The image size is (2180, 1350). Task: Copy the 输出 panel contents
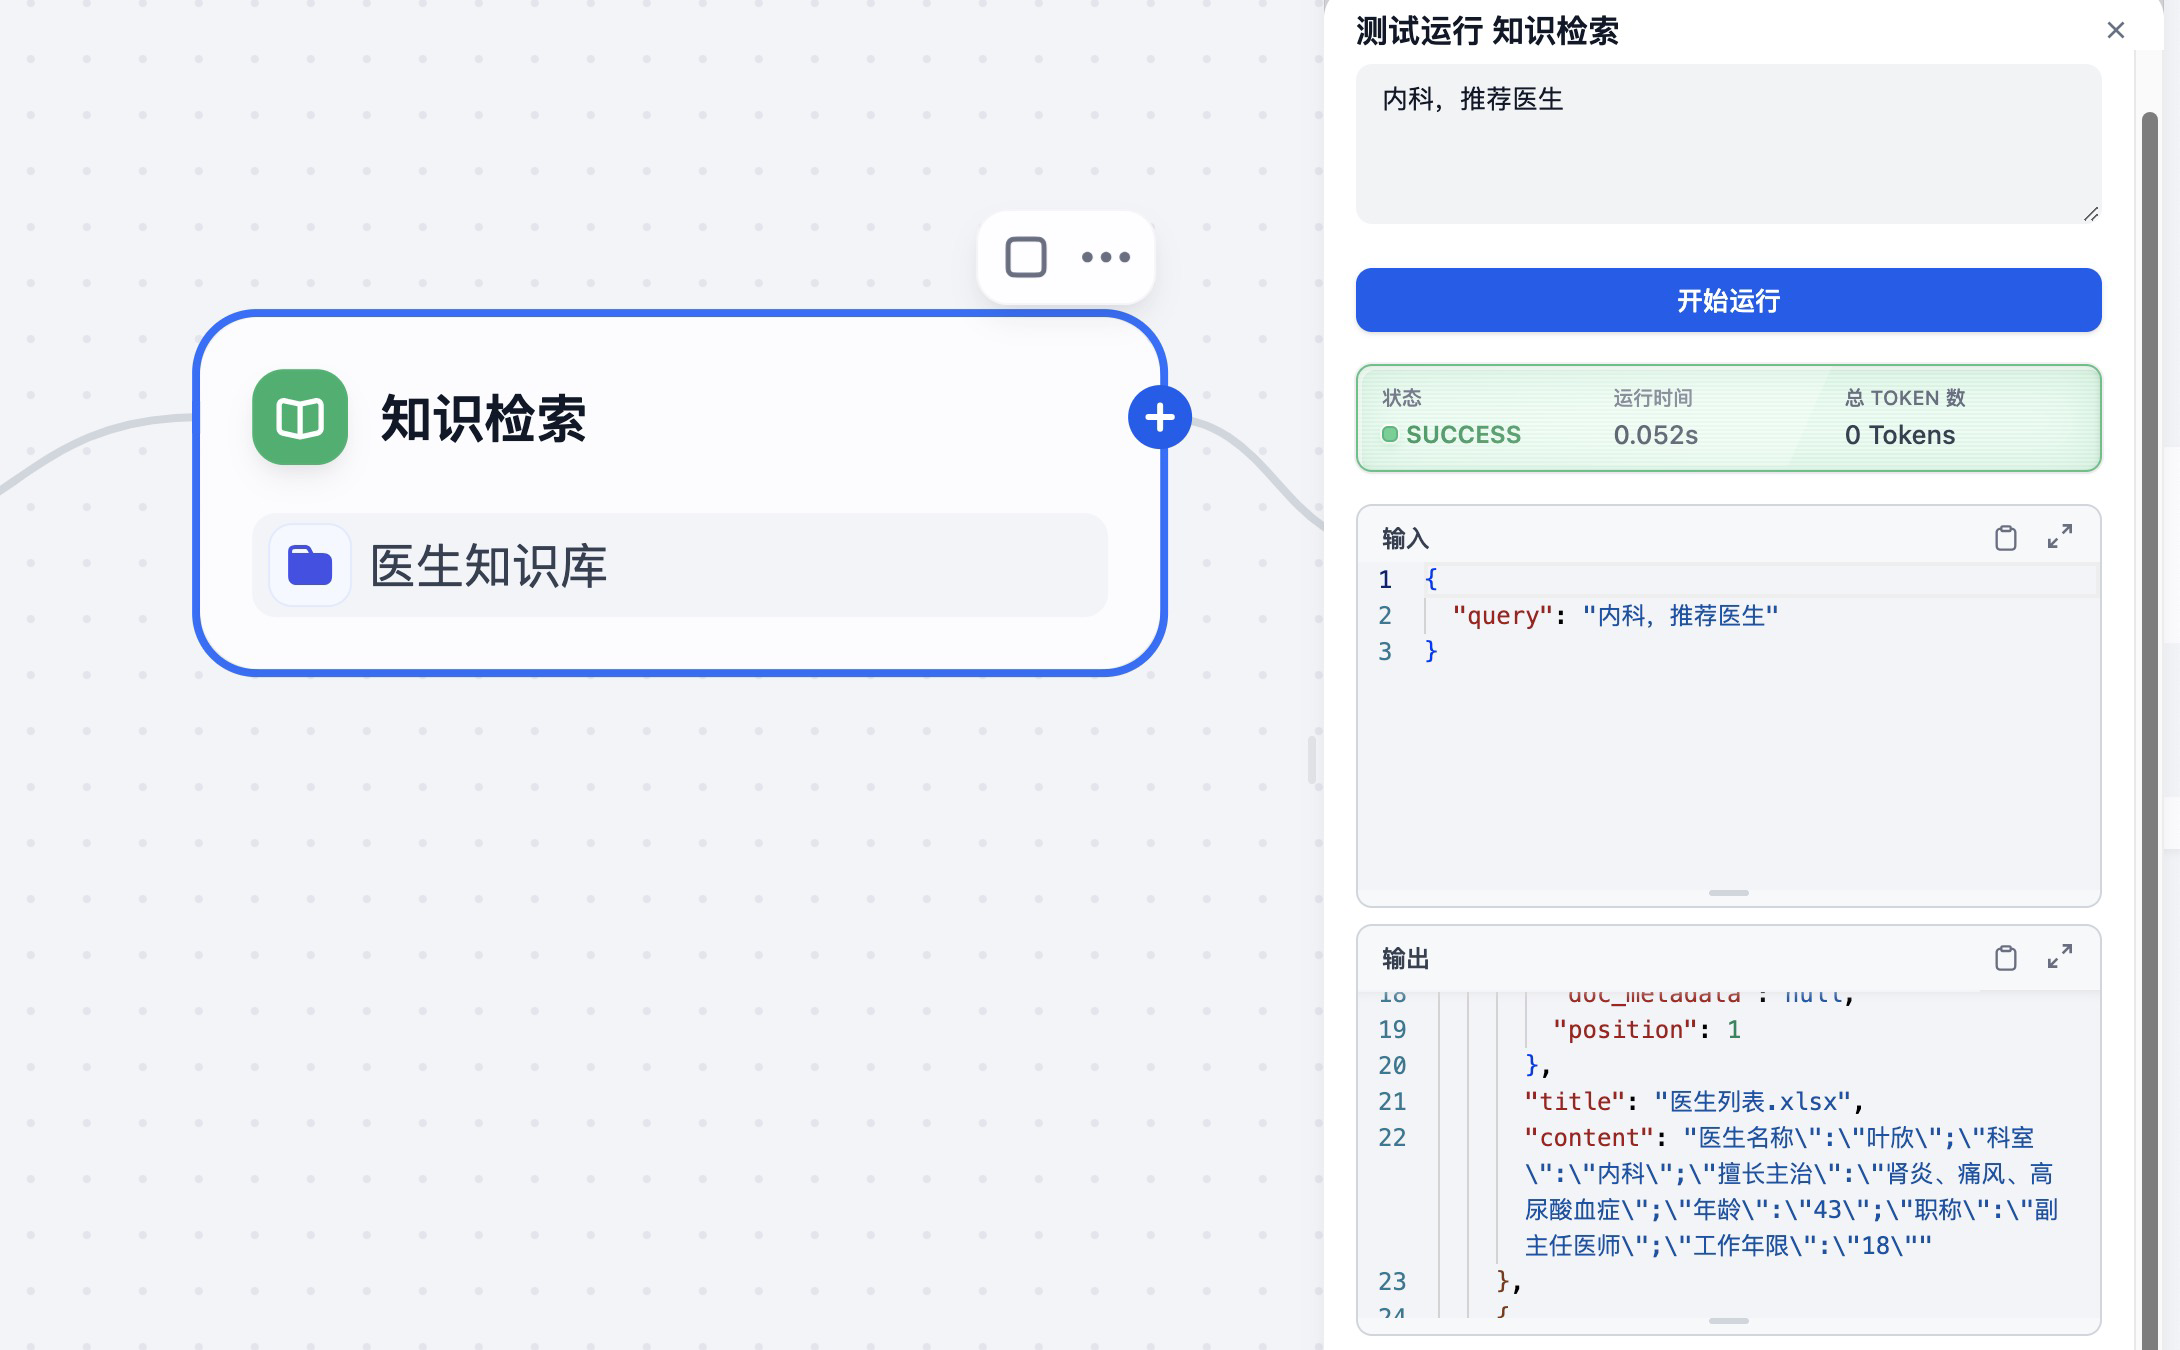tap(2005, 958)
